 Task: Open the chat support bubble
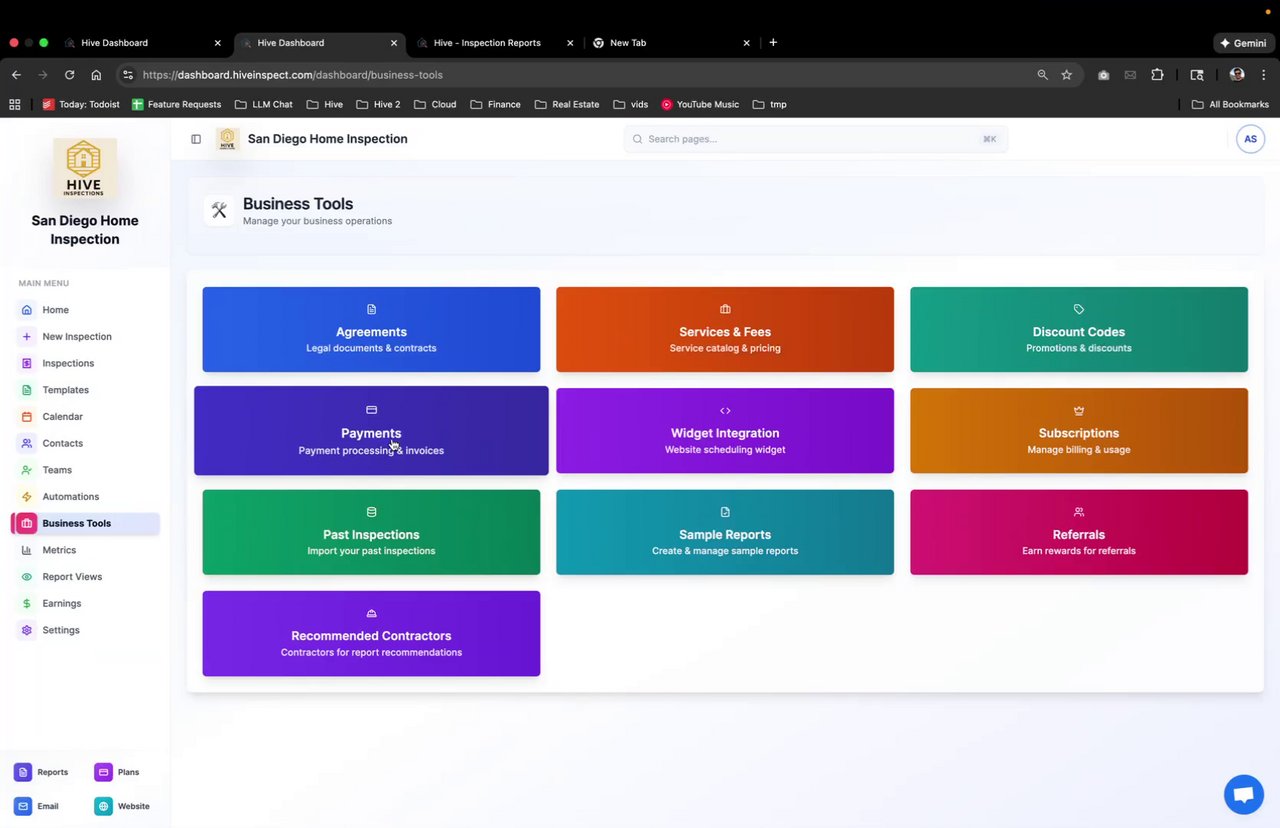click(1244, 795)
